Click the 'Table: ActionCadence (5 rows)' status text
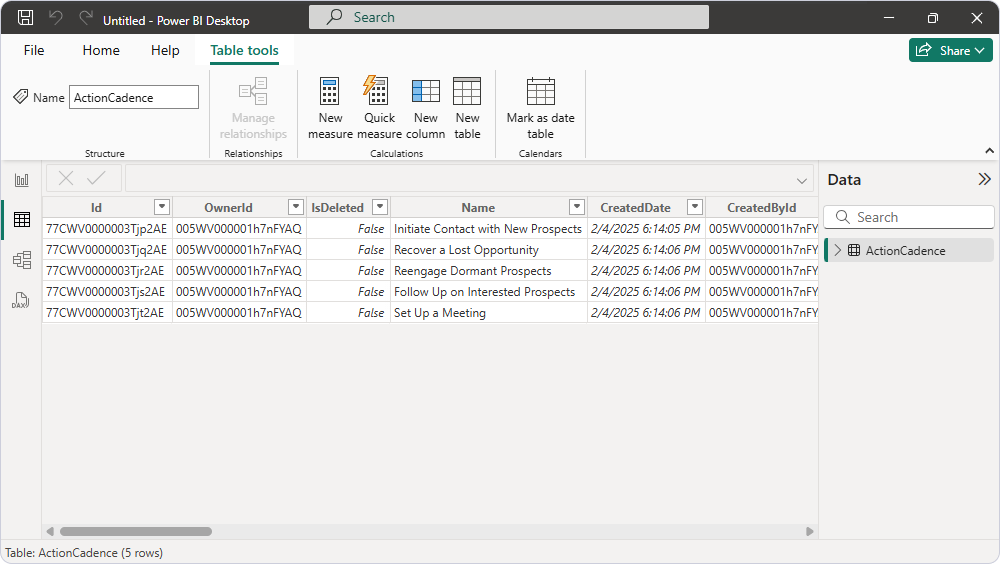 (84, 553)
